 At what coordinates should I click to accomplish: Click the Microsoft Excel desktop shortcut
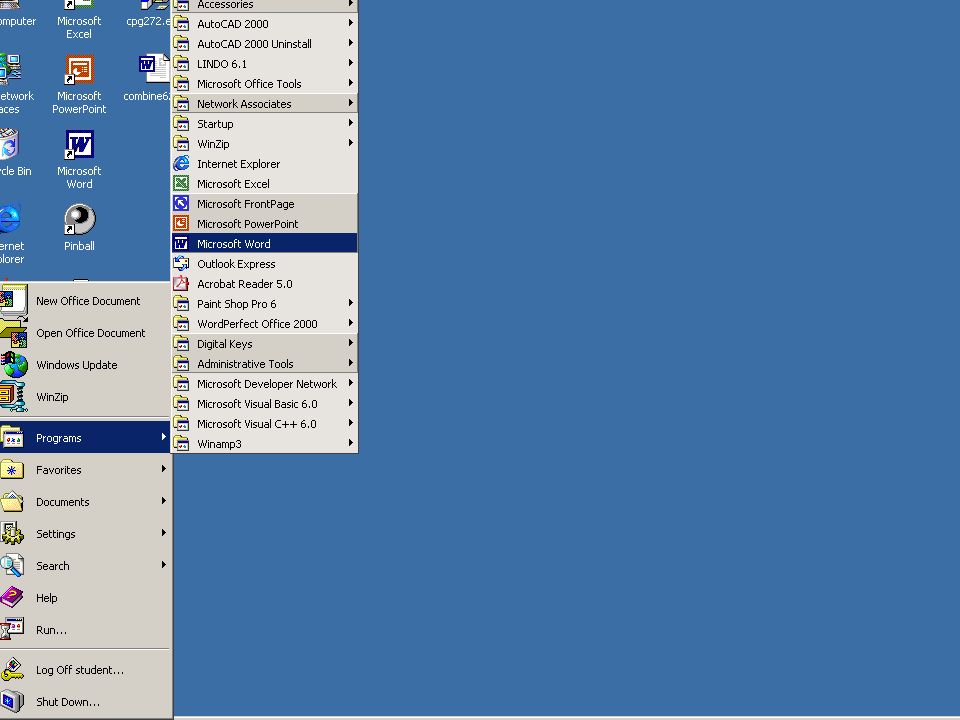point(79,18)
